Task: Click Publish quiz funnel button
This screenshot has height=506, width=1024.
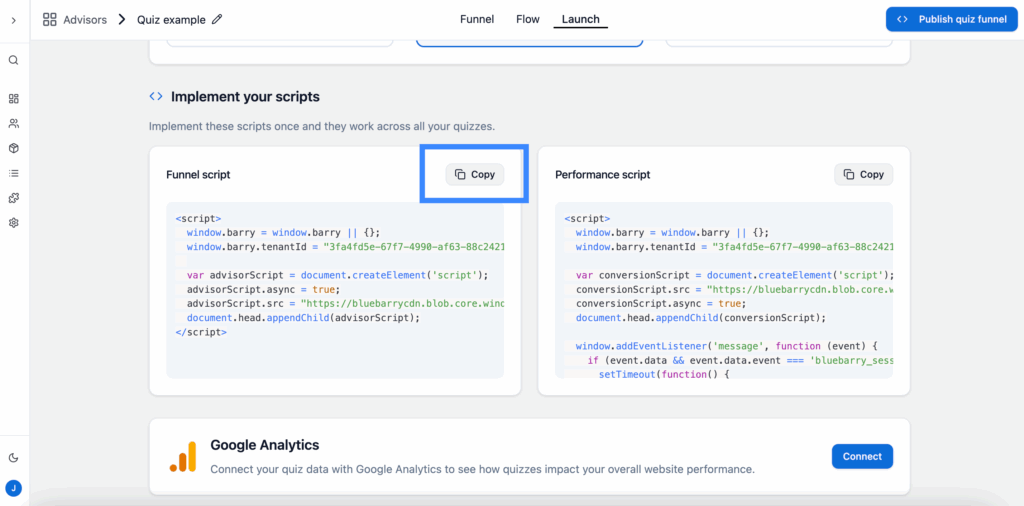Action: [x=954, y=20]
